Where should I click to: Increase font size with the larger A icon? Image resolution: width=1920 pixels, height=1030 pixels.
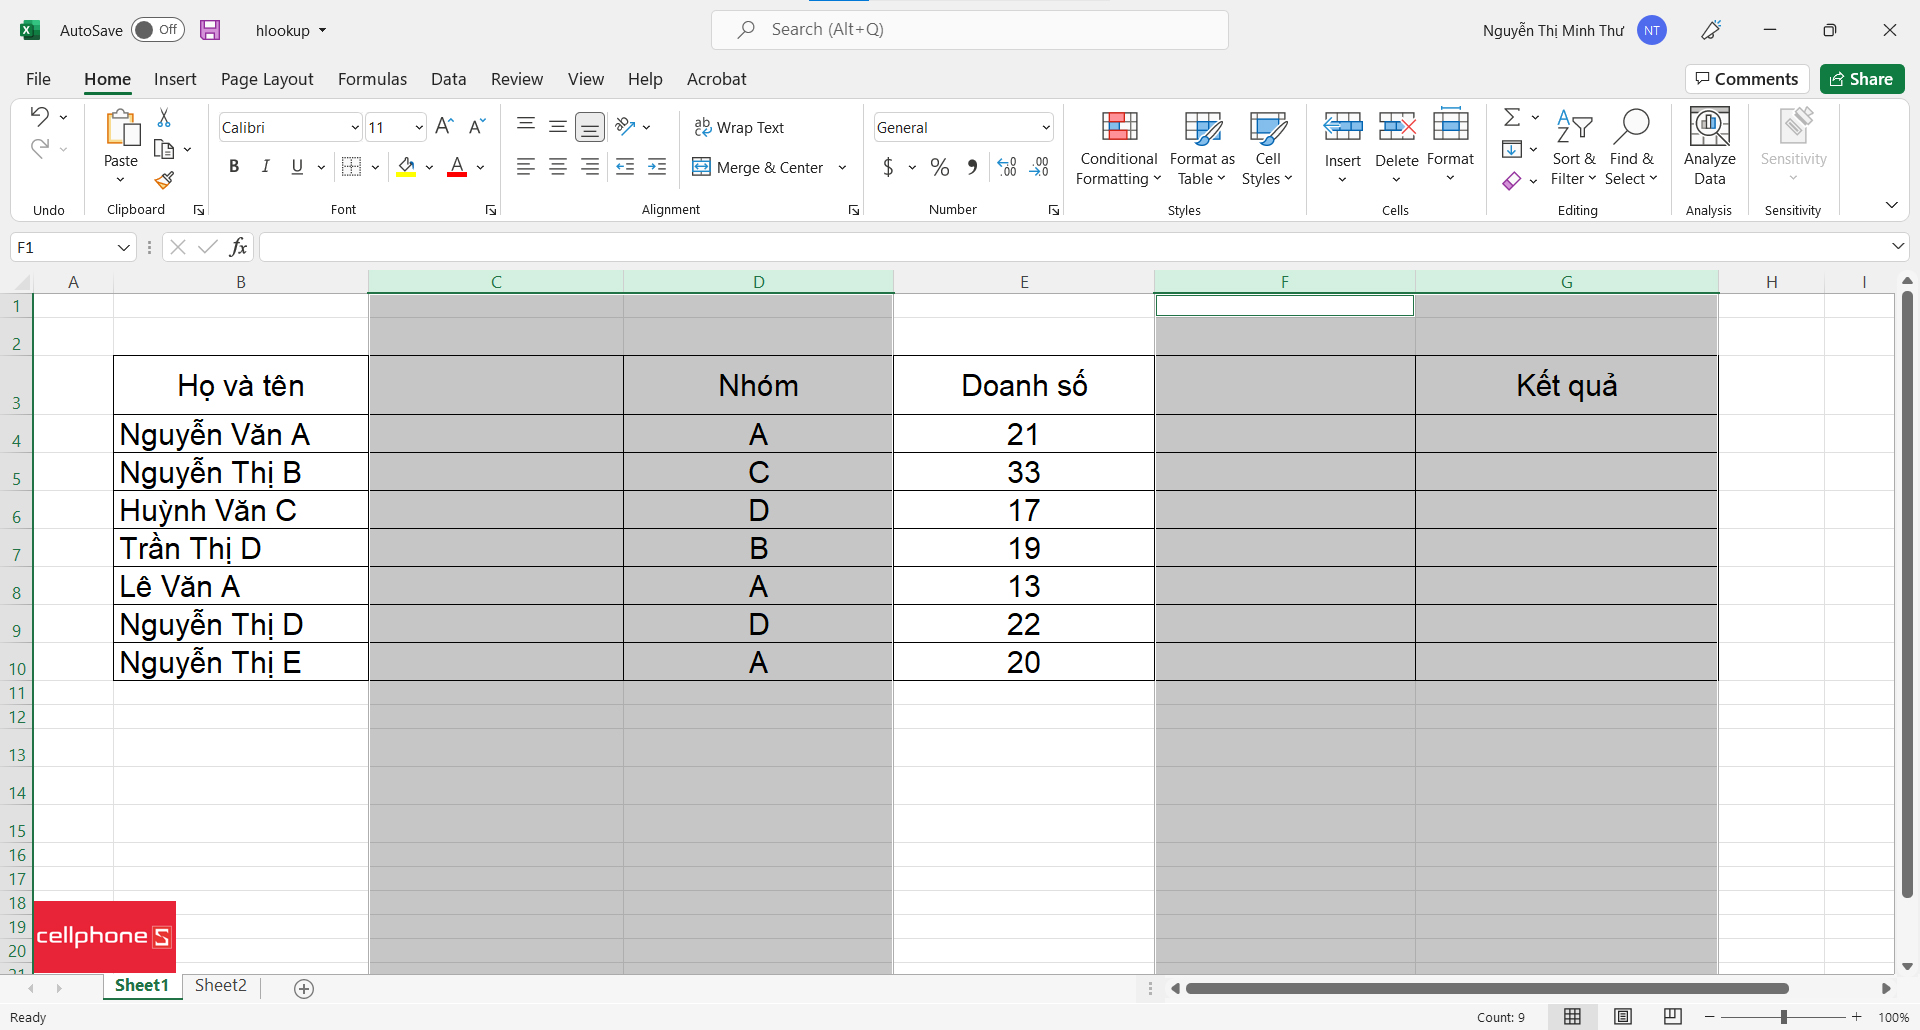coord(445,126)
